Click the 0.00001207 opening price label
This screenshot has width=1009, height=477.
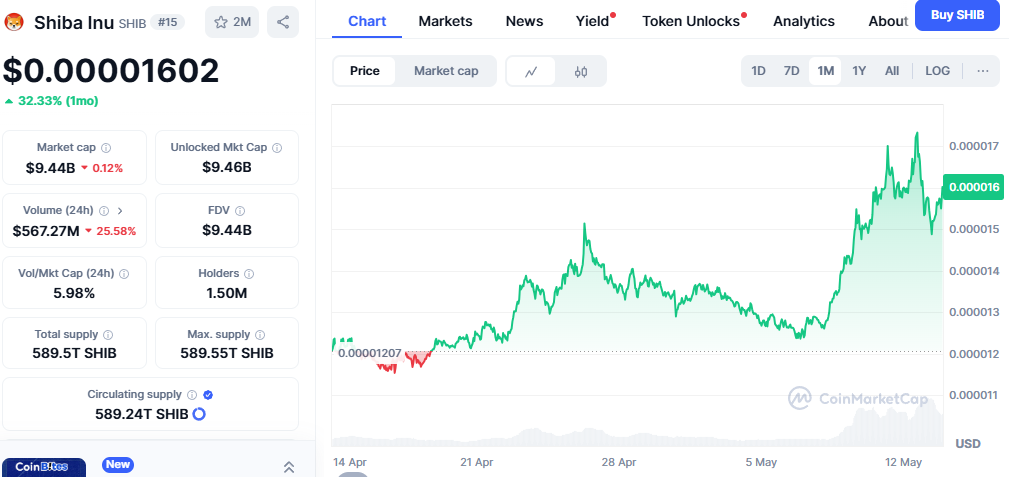tap(369, 353)
